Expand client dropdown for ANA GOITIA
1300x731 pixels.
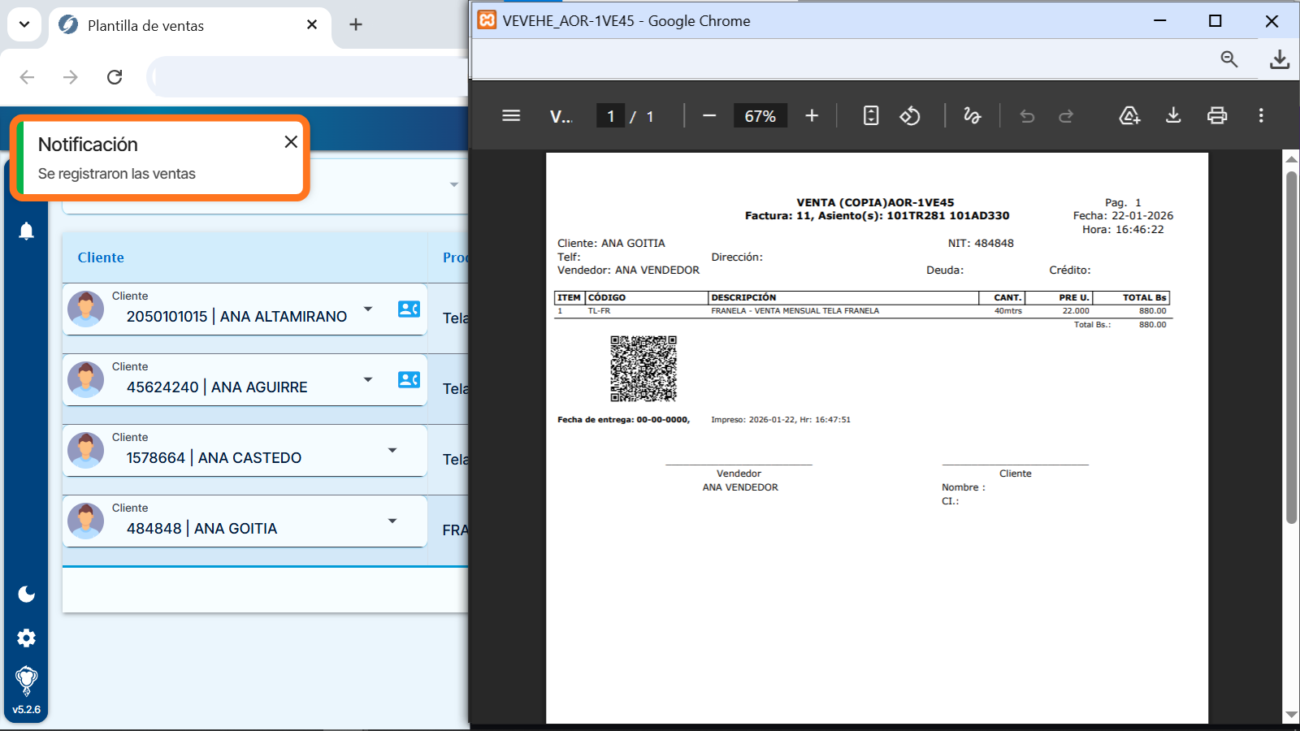pos(392,521)
